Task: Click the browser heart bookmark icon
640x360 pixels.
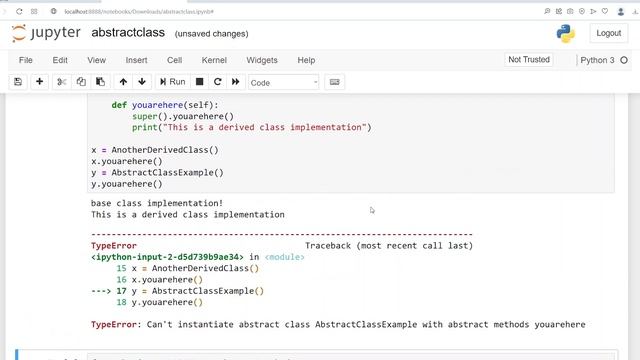Action: click(605, 11)
